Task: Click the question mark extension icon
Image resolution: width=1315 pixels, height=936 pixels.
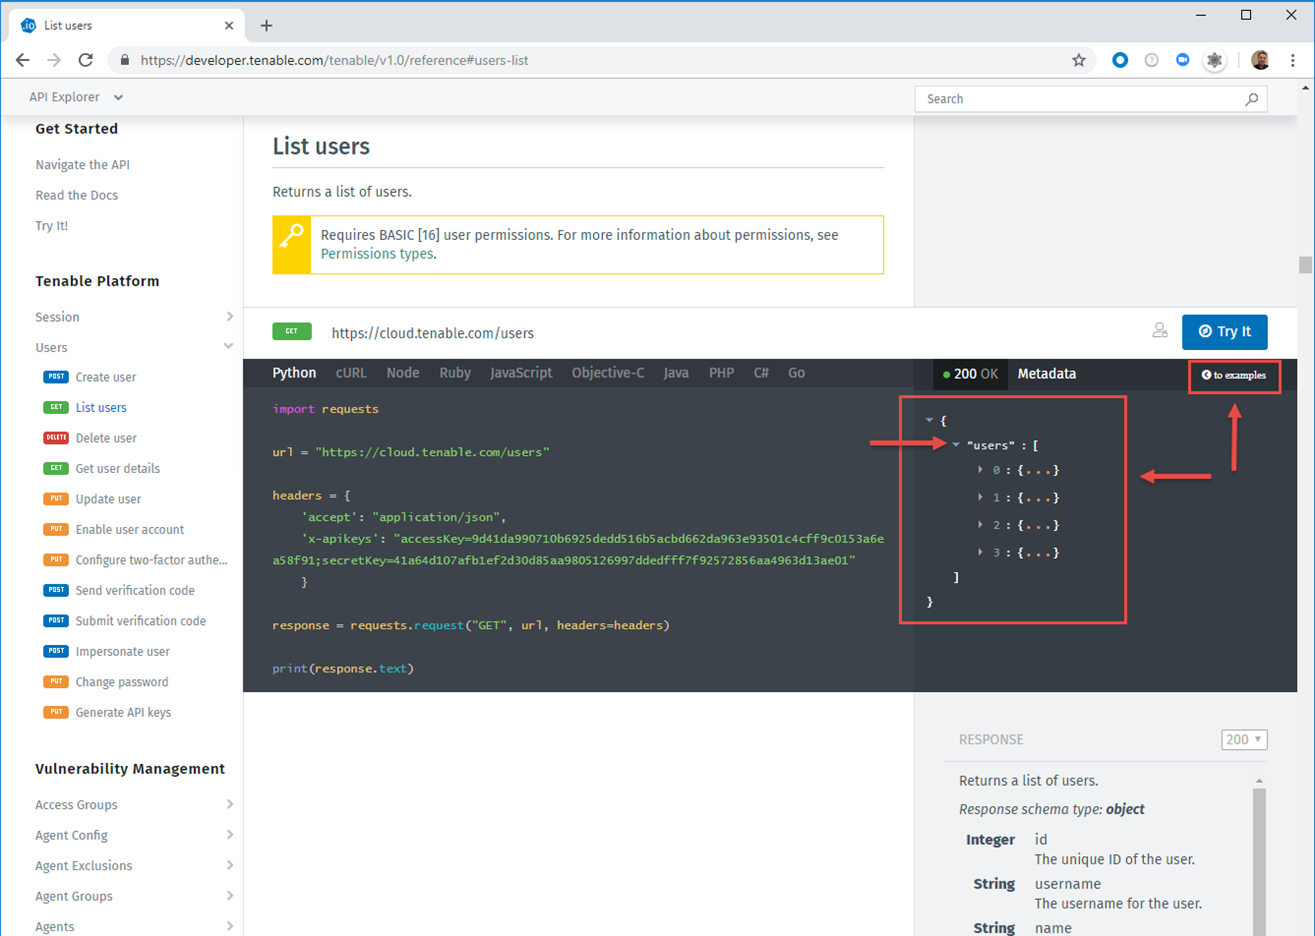Action: tap(1151, 60)
